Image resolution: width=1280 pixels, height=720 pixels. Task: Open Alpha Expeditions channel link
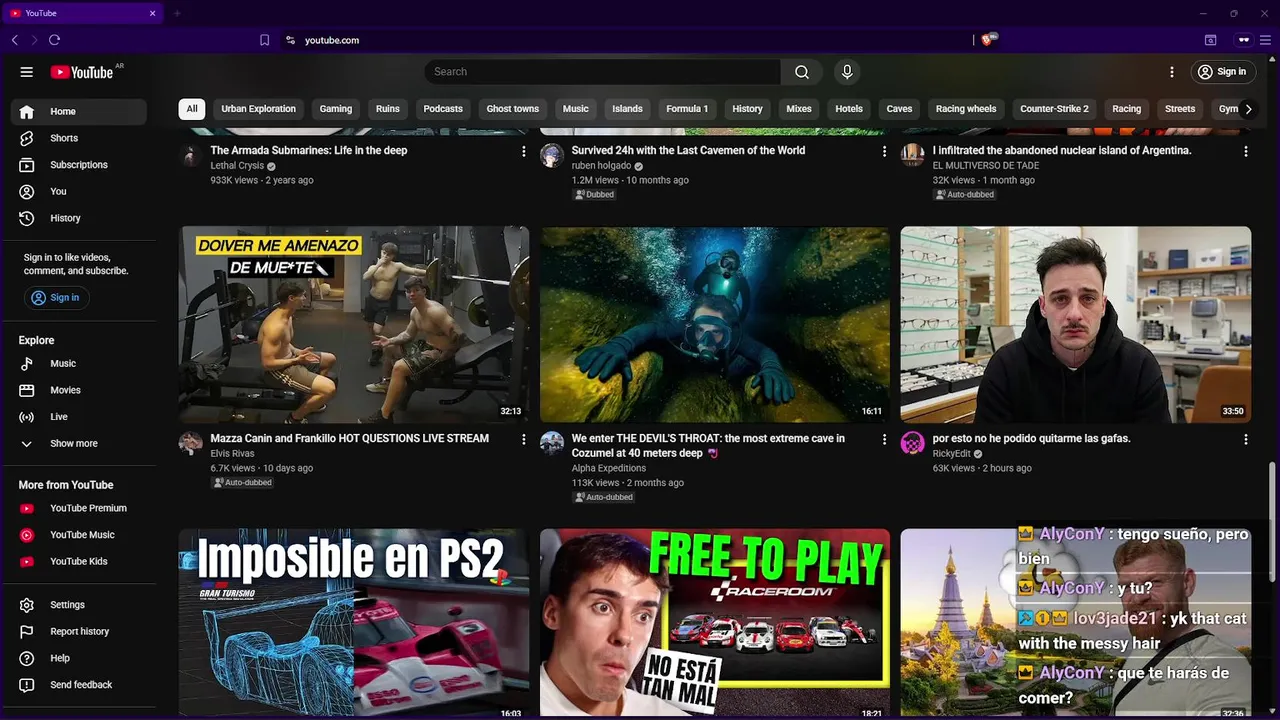[x=609, y=468]
